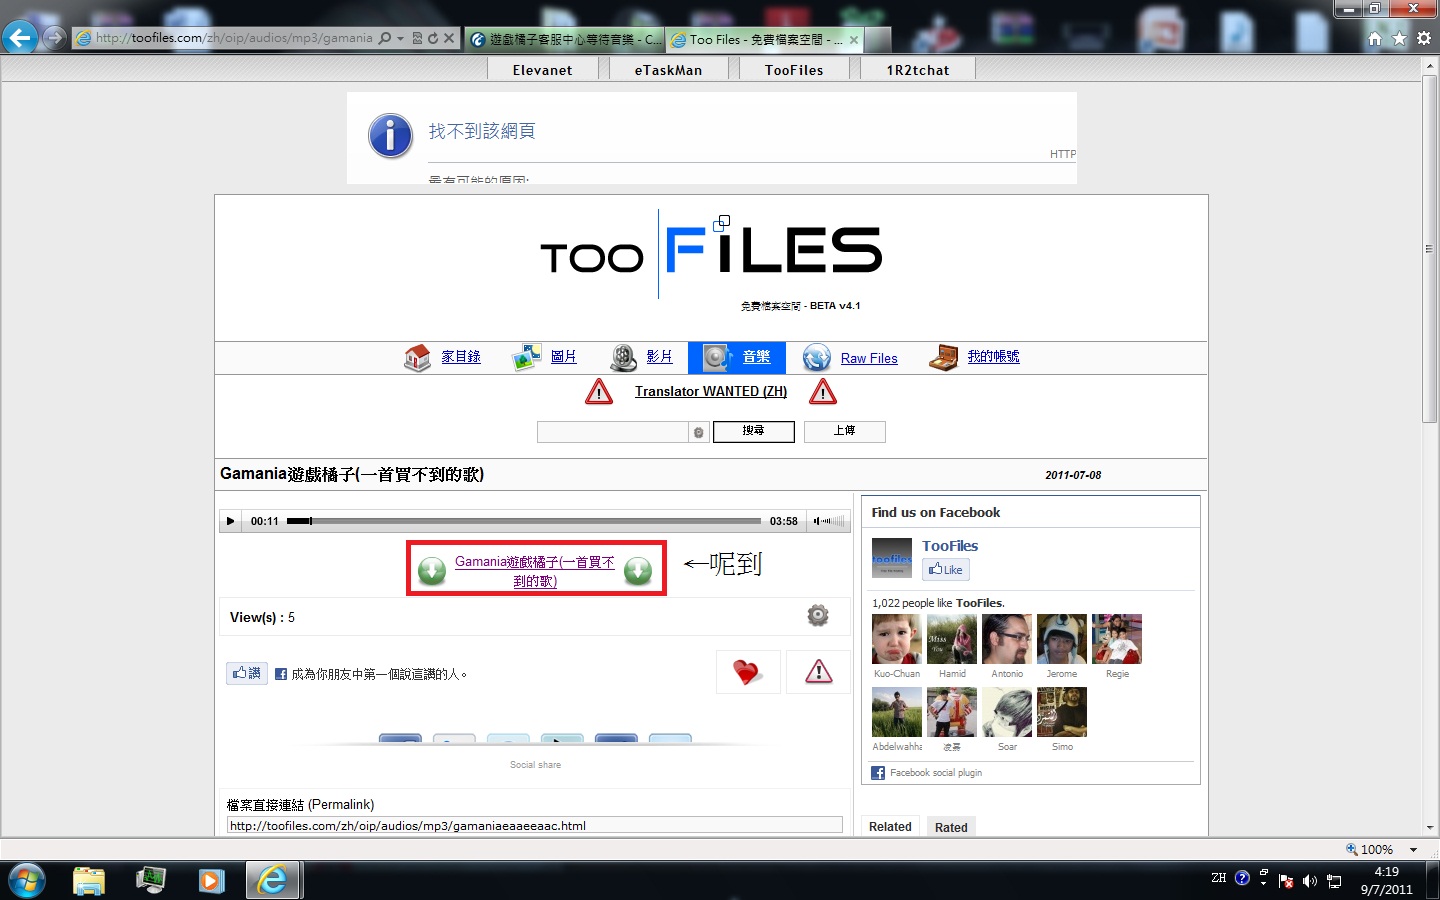Screen dimensions: 1440x900
Task: Click Antonio's Facebook profile thumbnail
Action: [1007, 639]
